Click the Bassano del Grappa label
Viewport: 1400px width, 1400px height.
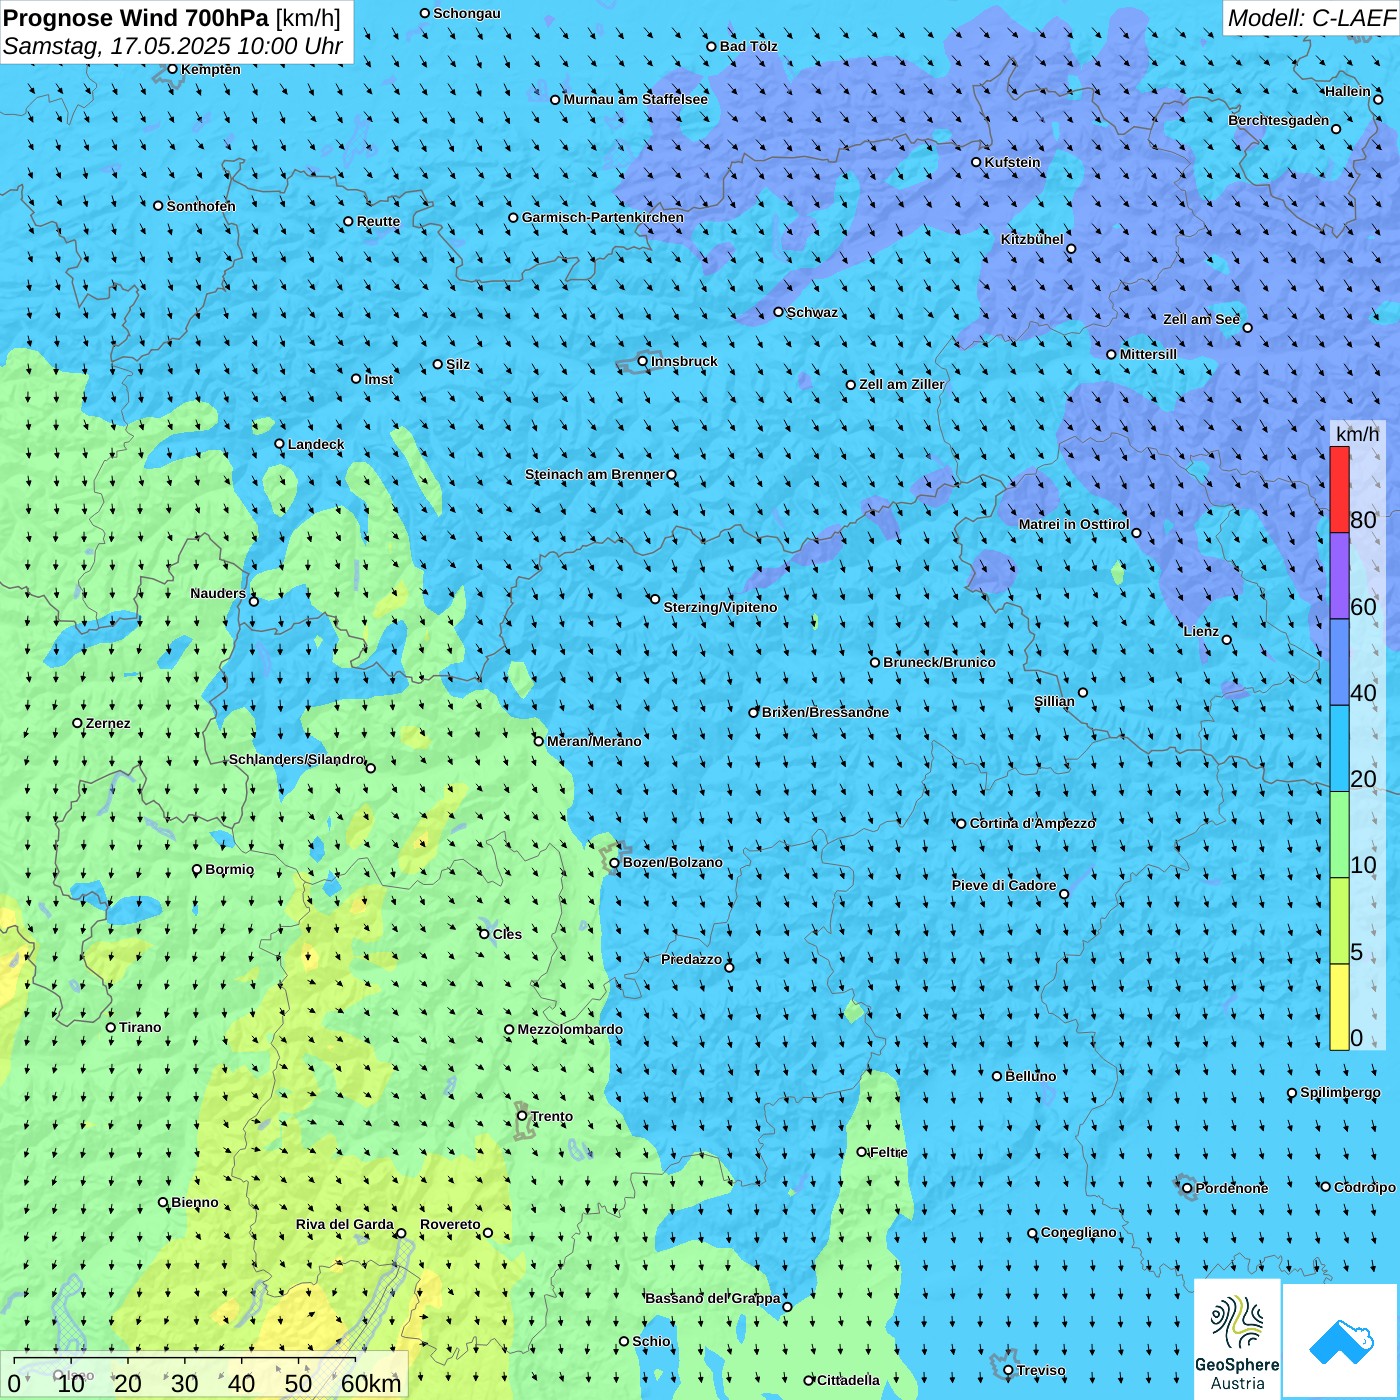point(712,1298)
